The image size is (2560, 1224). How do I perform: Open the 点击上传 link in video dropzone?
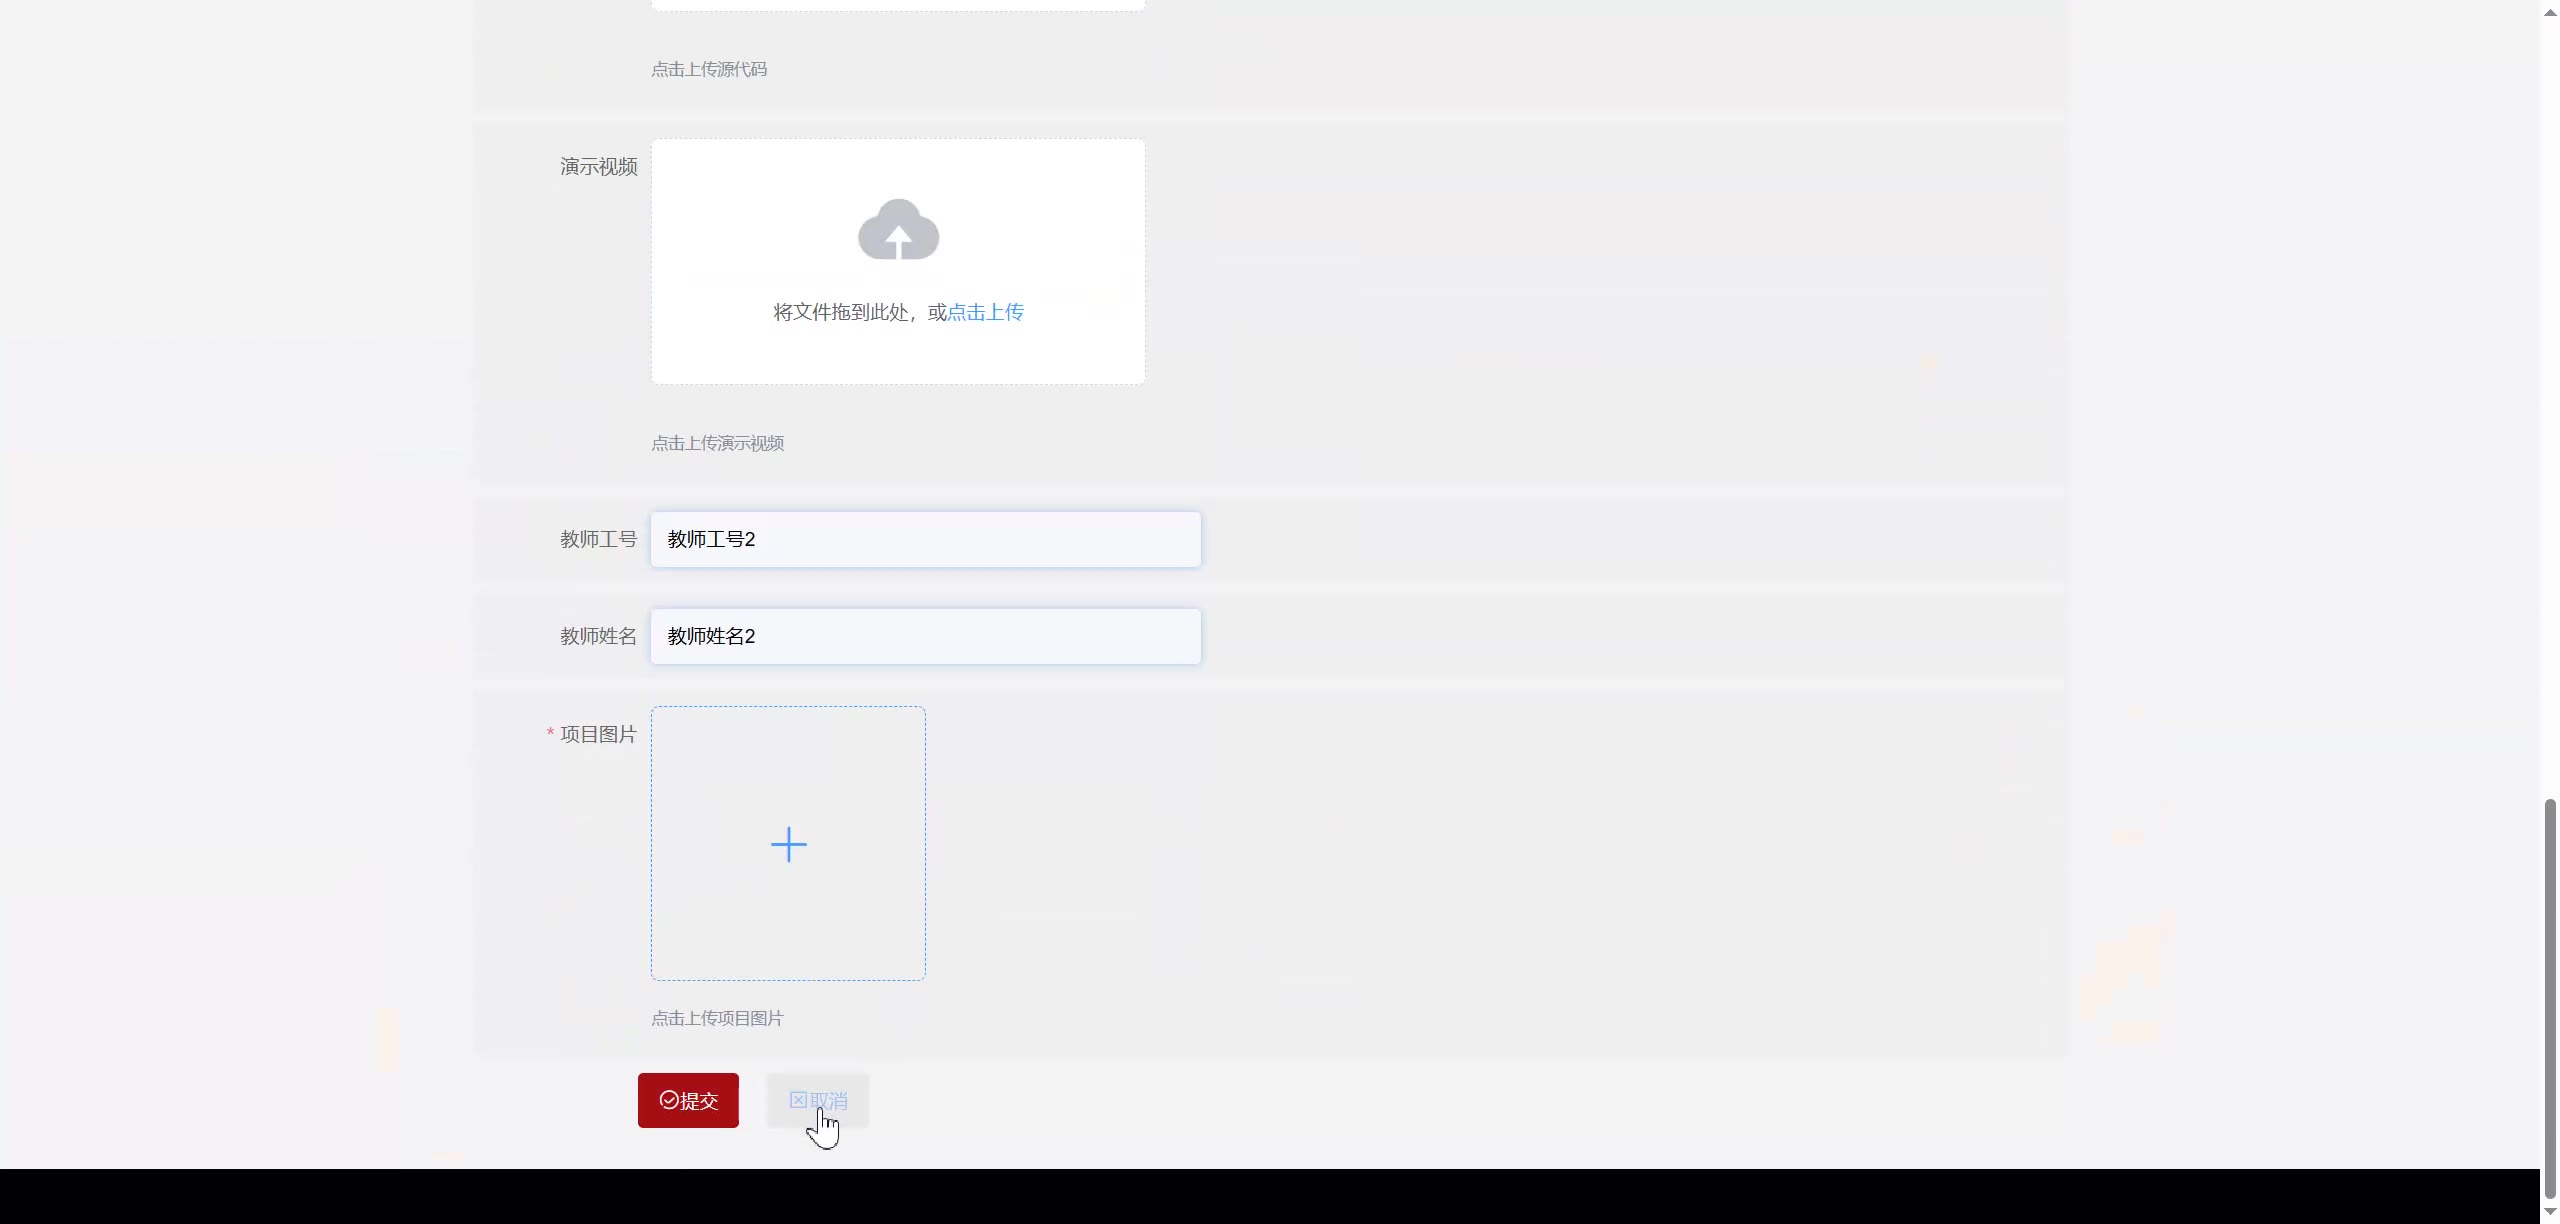pos(985,312)
